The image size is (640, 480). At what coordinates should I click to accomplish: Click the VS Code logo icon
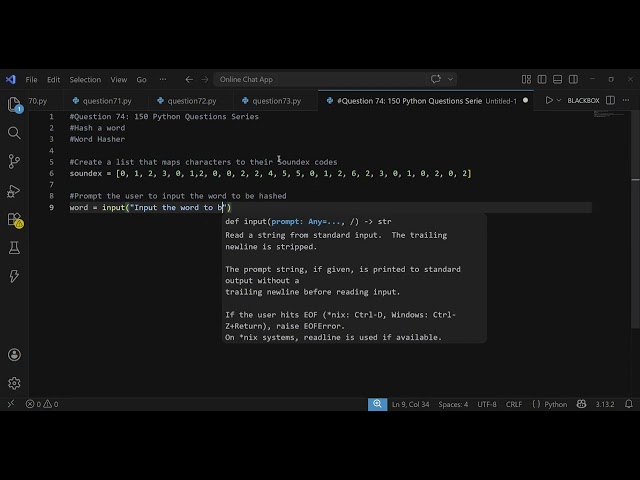pos(11,79)
